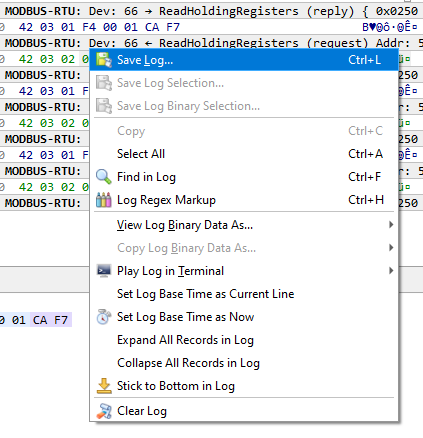Click the highlighted CA F7 bytes in lower pane

coord(51,320)
